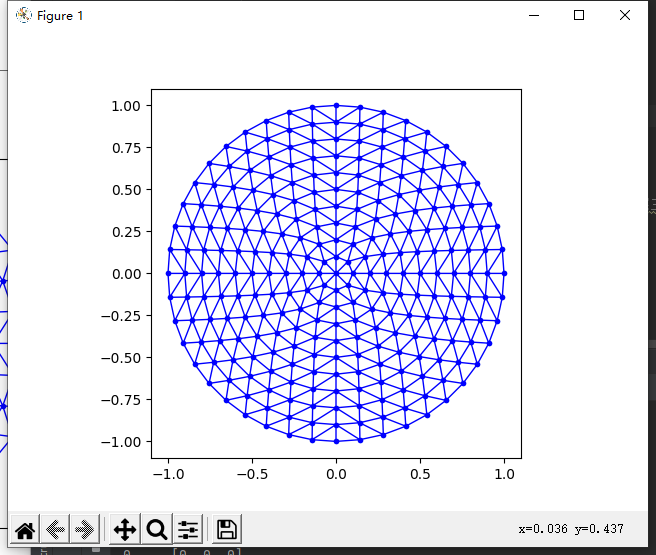Minimize the Figure 1 window
656x555 pixels.
click(534, 15)
